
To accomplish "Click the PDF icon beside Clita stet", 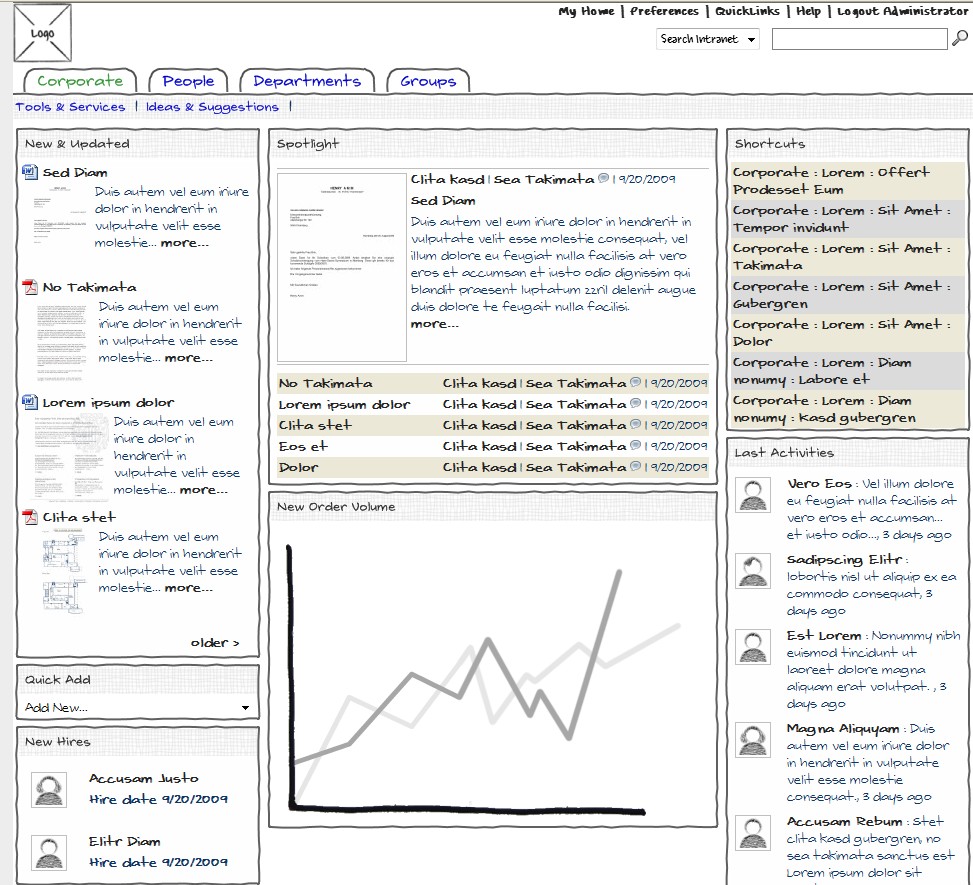I will coord(30,518).
